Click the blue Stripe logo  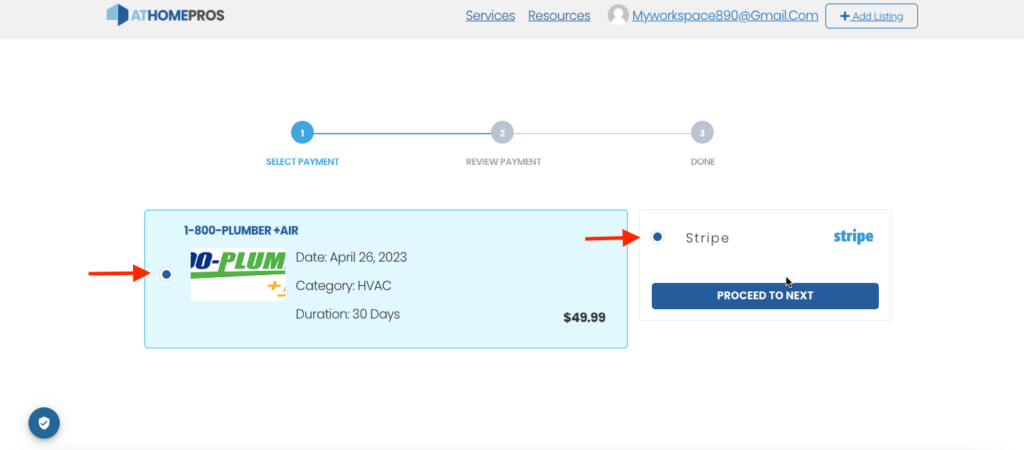pyautogui.click(x=853, y=237)
